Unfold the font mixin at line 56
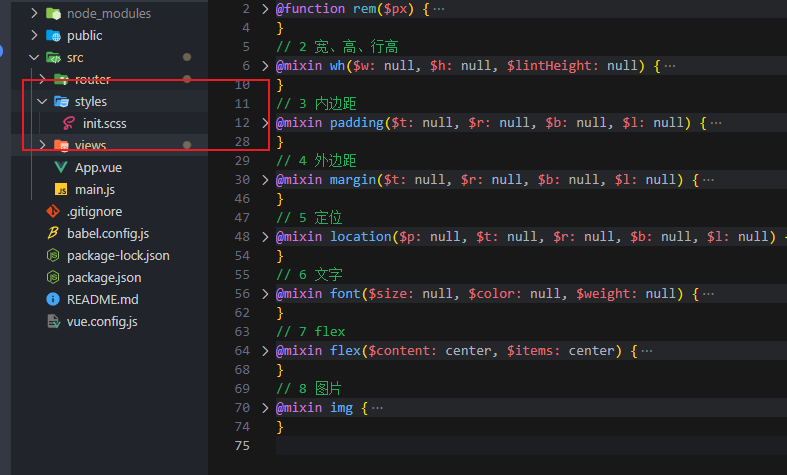Screen dimensions: 787x475 click(x=265, y=294)
